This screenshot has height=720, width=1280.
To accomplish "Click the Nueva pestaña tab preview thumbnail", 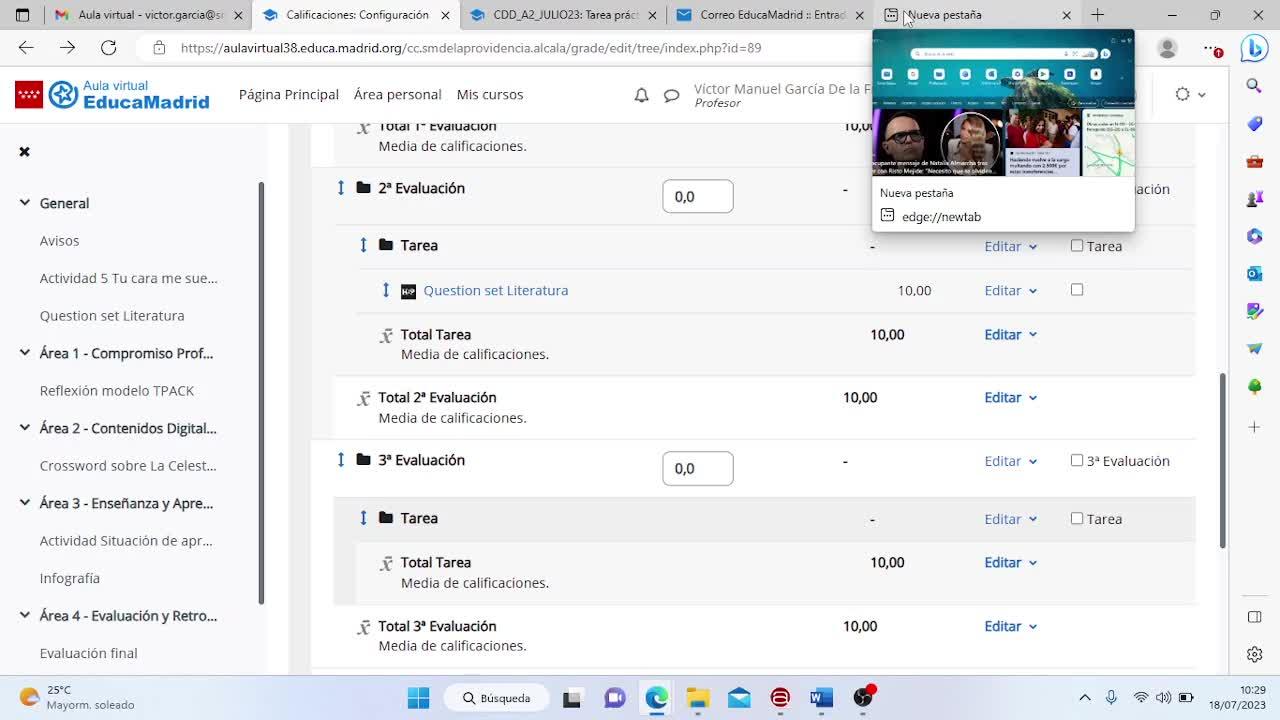I will pos(1004,105).
